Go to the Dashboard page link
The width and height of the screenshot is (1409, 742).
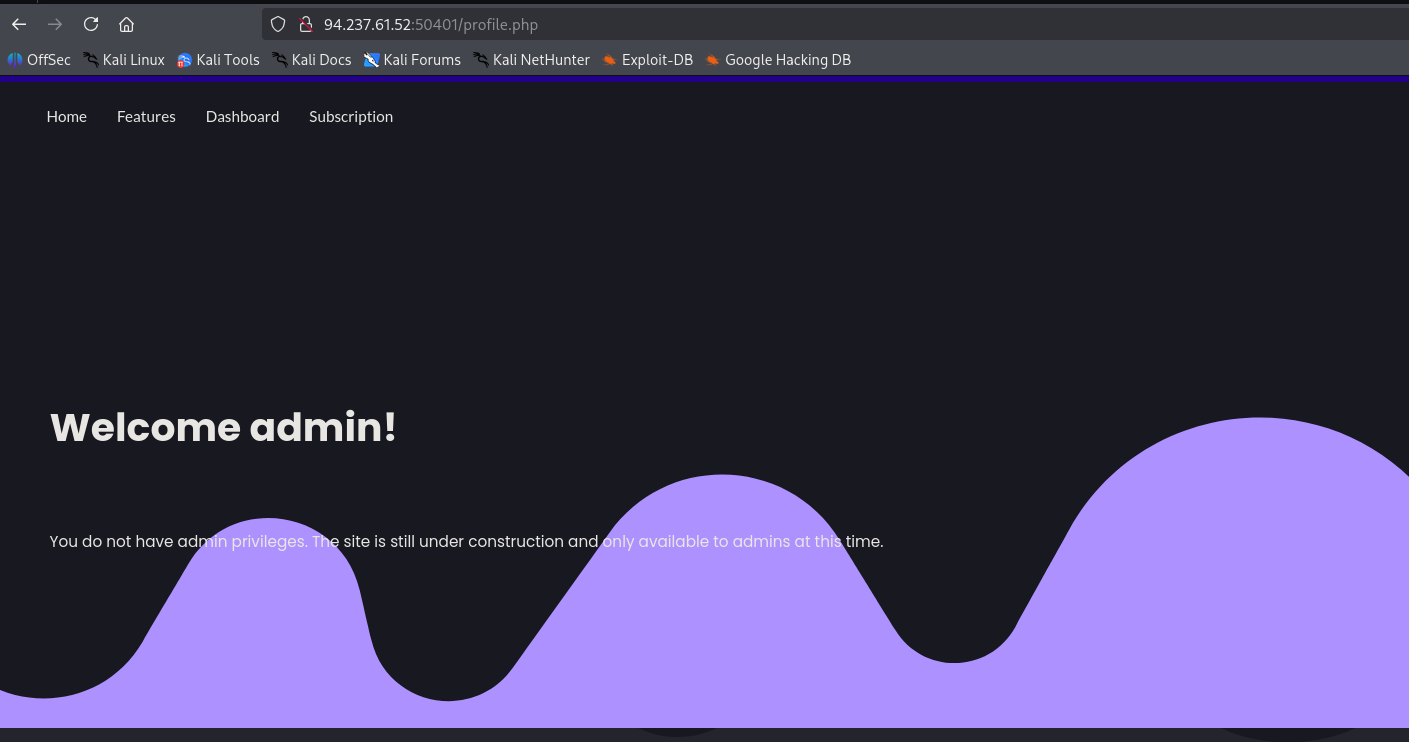(x=242, y=117)
